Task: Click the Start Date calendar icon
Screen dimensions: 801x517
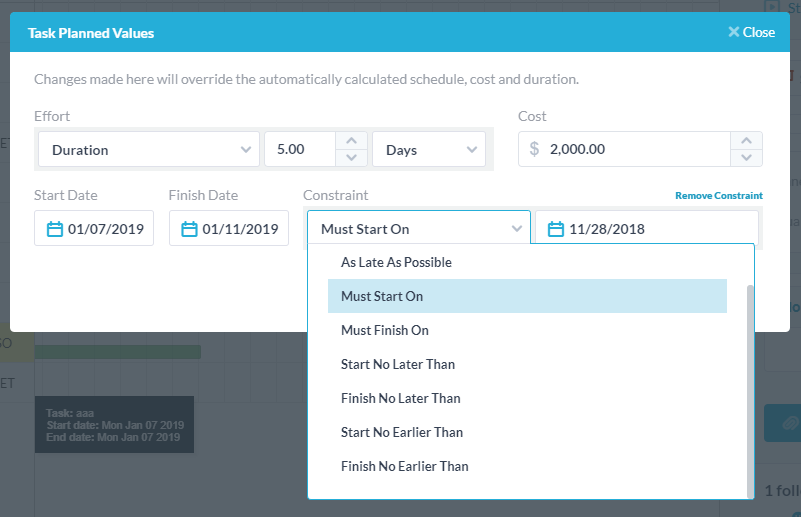Action: tap(55, 229)
